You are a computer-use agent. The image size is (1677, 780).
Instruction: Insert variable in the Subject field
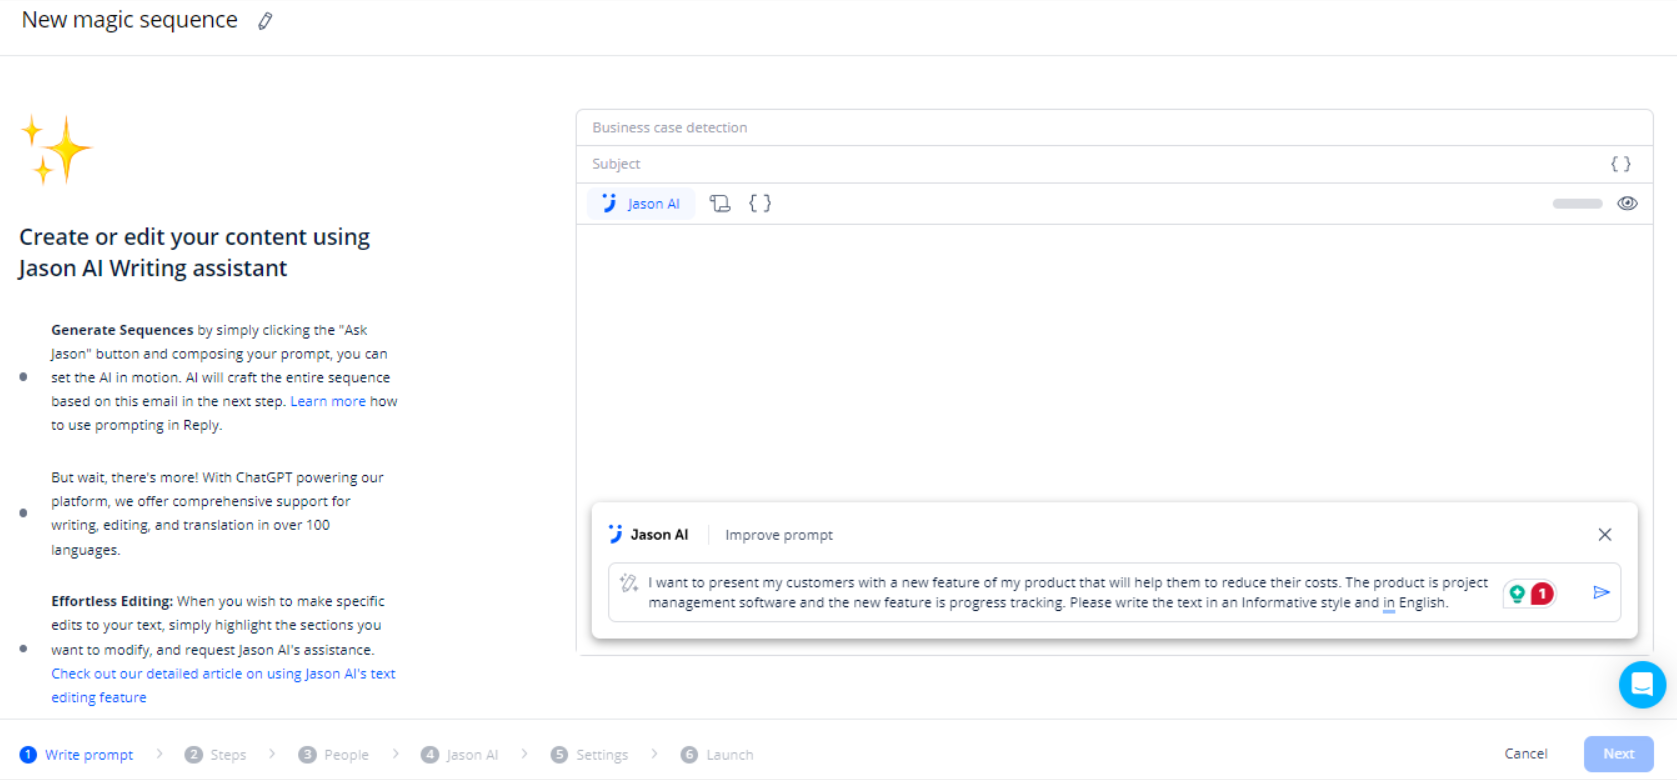click(x=1620, y=164)
